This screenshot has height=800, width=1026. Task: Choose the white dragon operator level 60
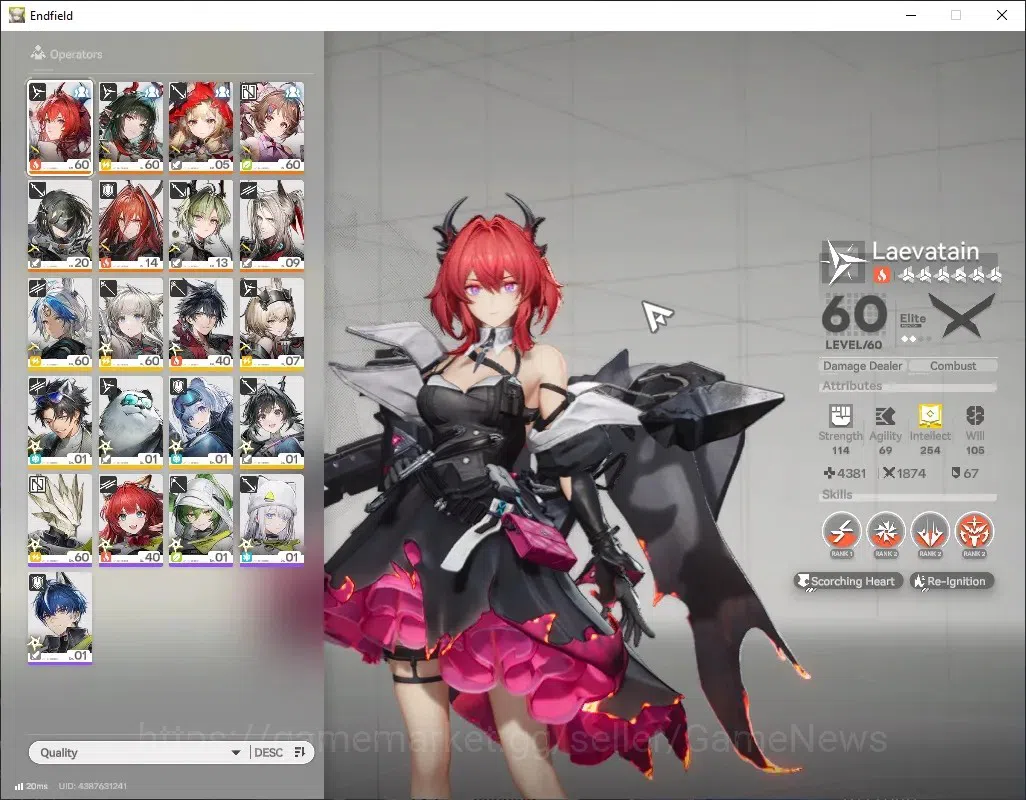60,520
